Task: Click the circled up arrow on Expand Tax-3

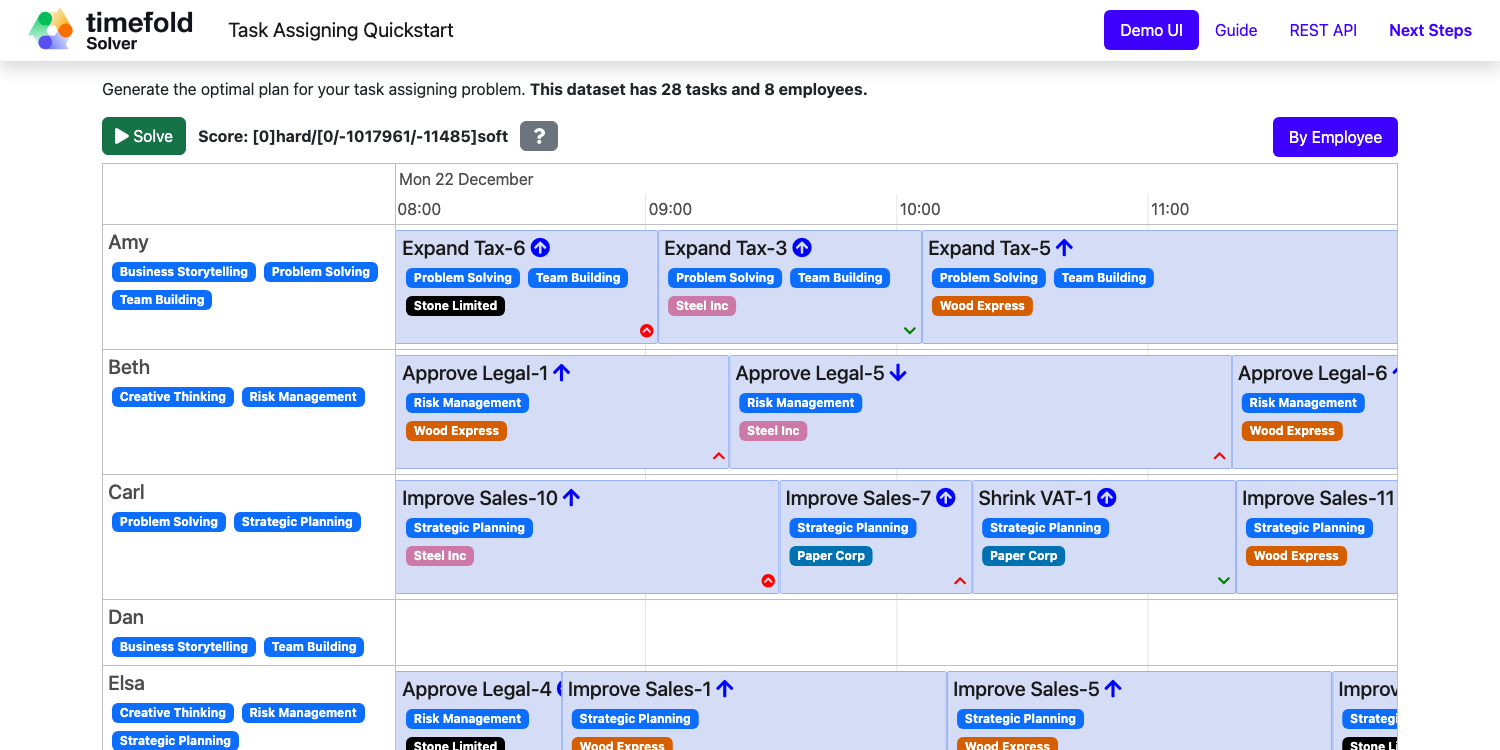Action: tap(802, 248)
